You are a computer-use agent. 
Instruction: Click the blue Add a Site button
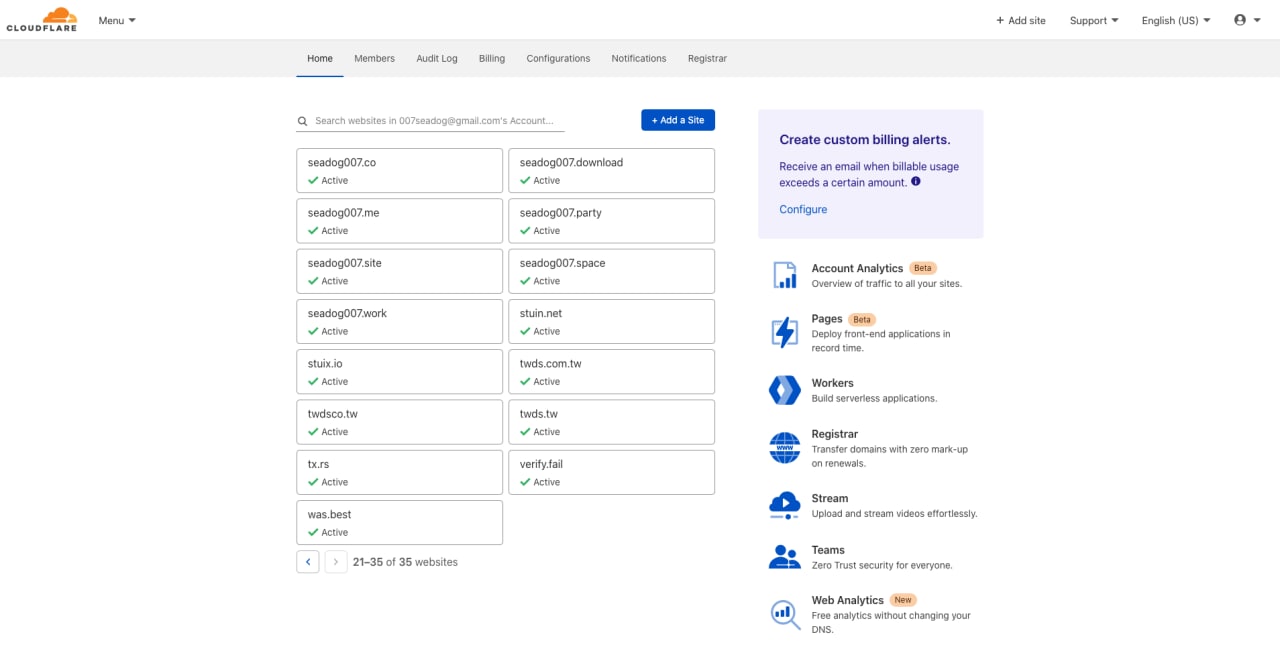pyautogui.click(x=678, y=120)
